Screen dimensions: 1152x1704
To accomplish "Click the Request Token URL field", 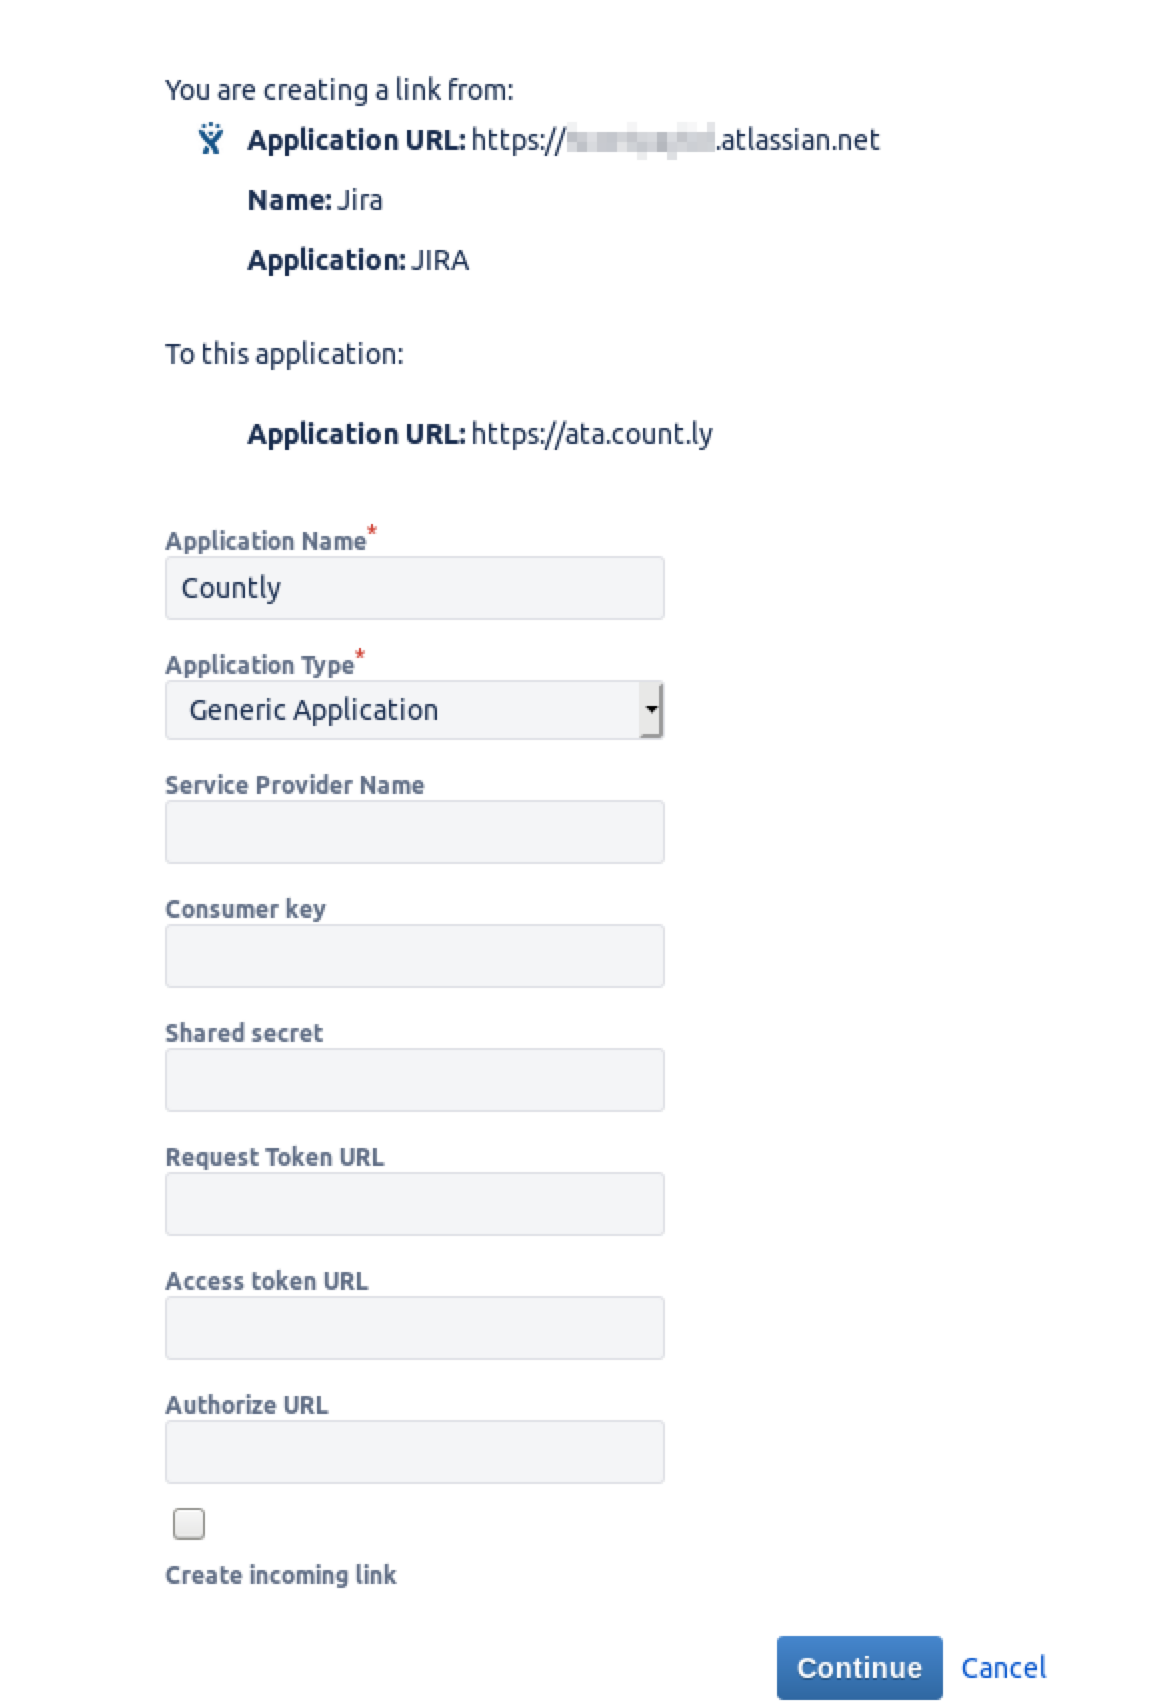I will tap(414, 1203).
